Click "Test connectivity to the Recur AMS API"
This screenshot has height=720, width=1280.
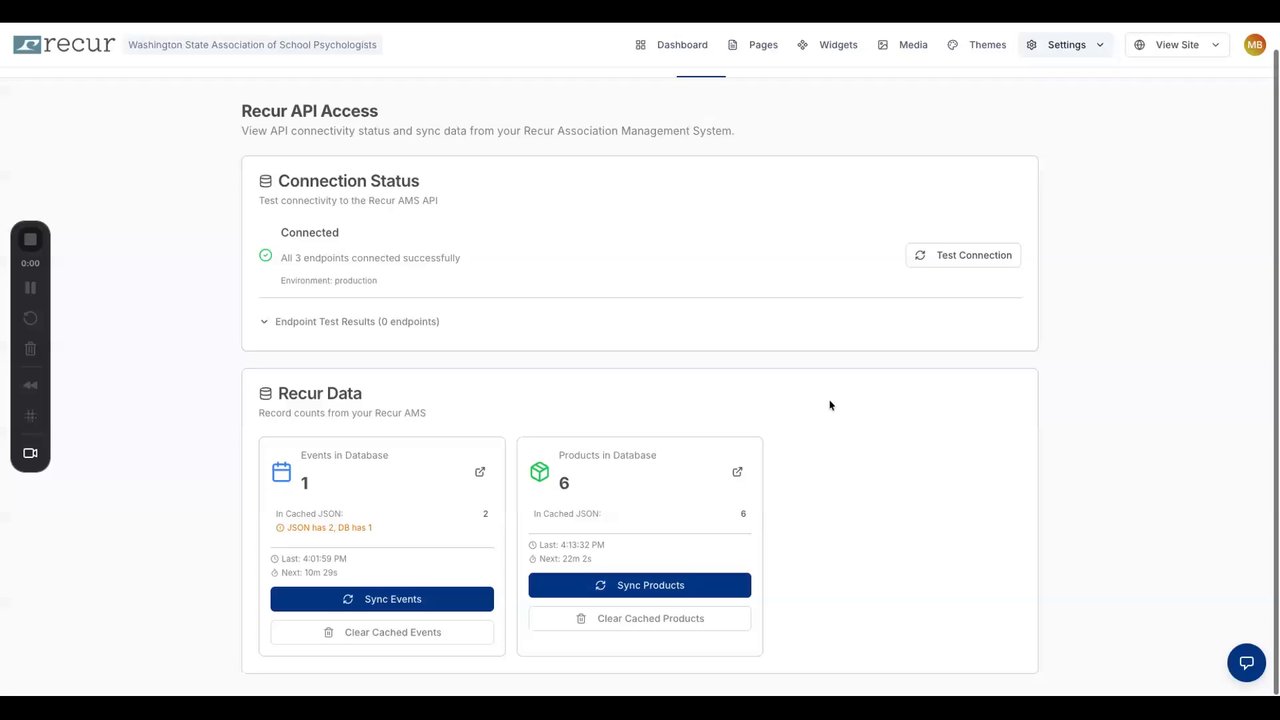click(348, 201)
